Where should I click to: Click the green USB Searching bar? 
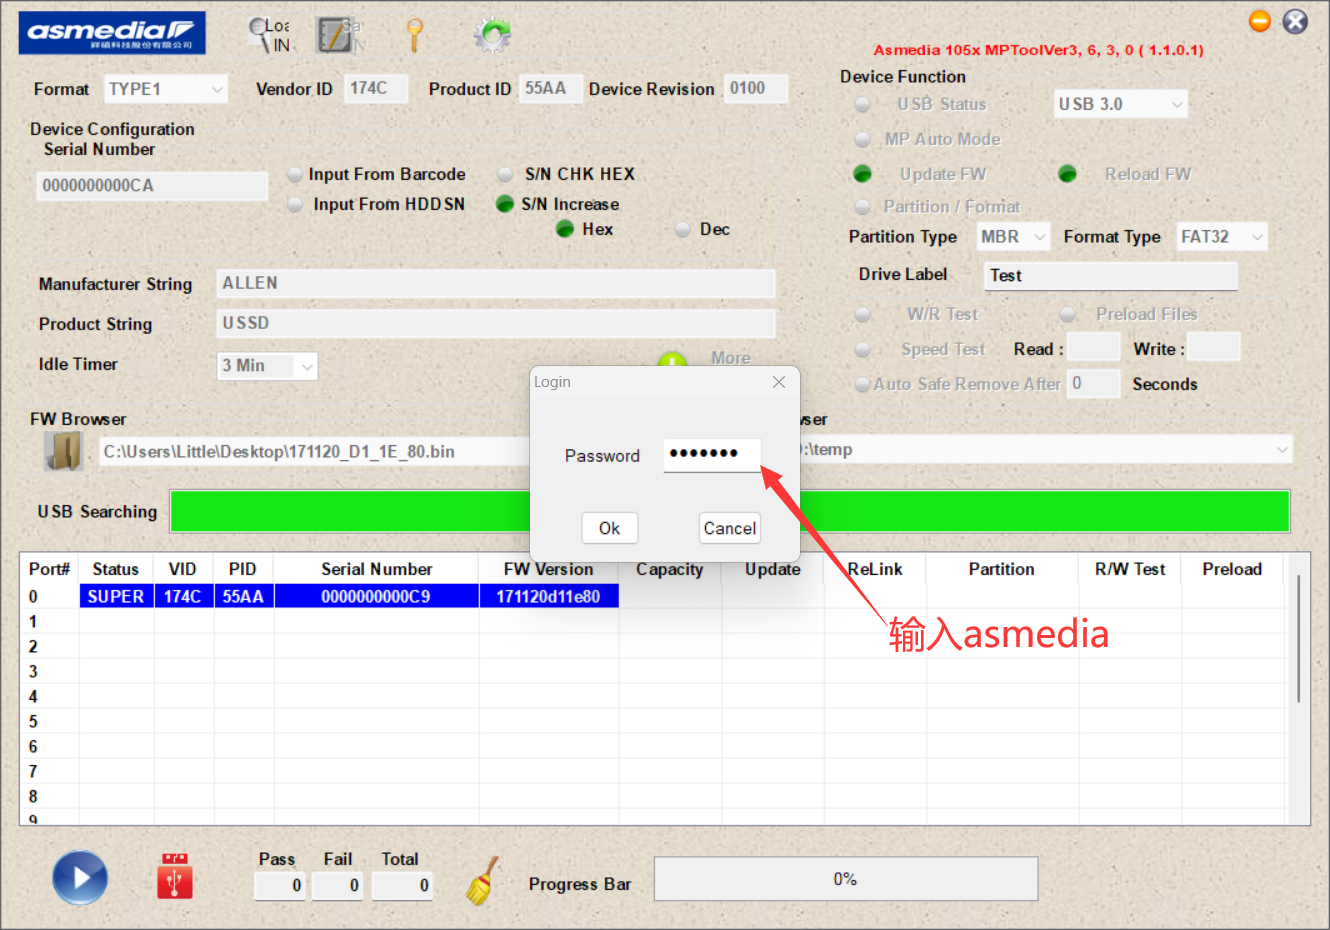click(730, 511)
